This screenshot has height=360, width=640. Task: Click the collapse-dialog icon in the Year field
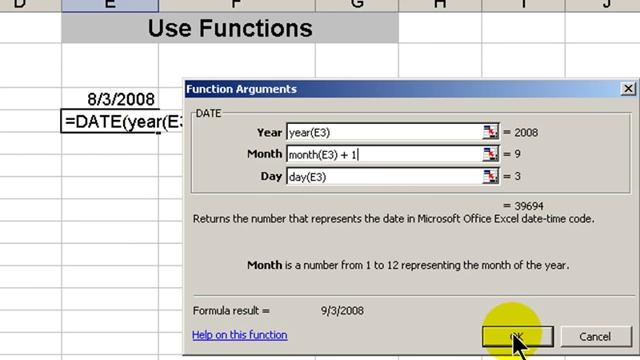(x=490, y=132)
